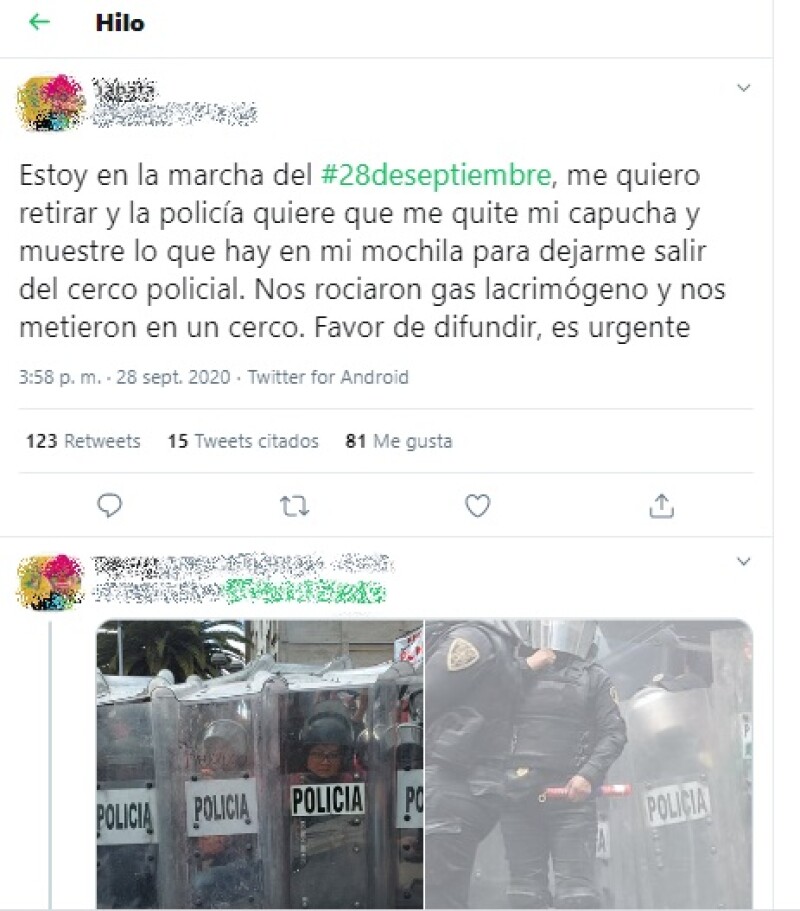Image resolution: width=800 pixels, height=911 pixels.
Task: Expand the main tweet options chevron
Action: [x=744, y=88]
